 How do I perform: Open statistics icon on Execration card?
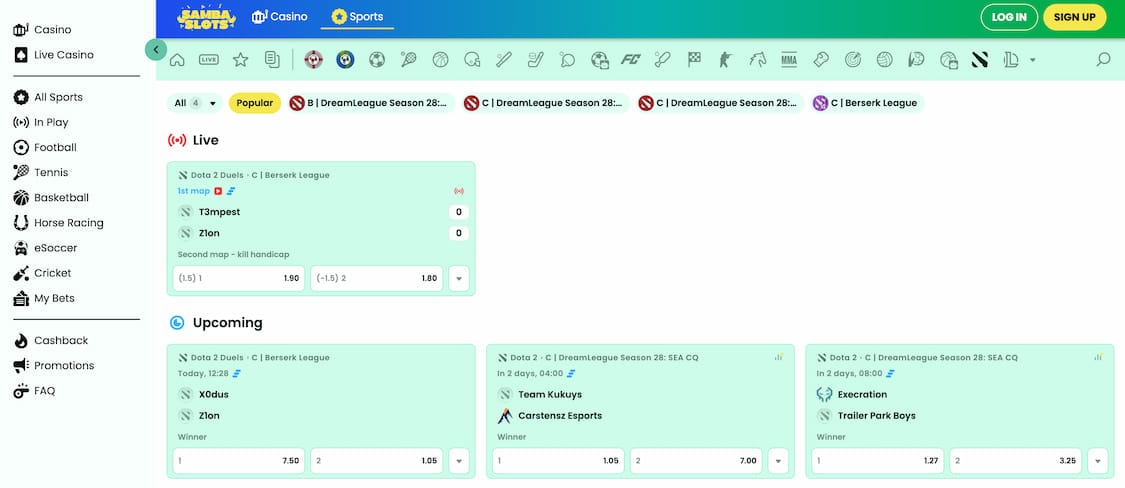point(1098,357)
